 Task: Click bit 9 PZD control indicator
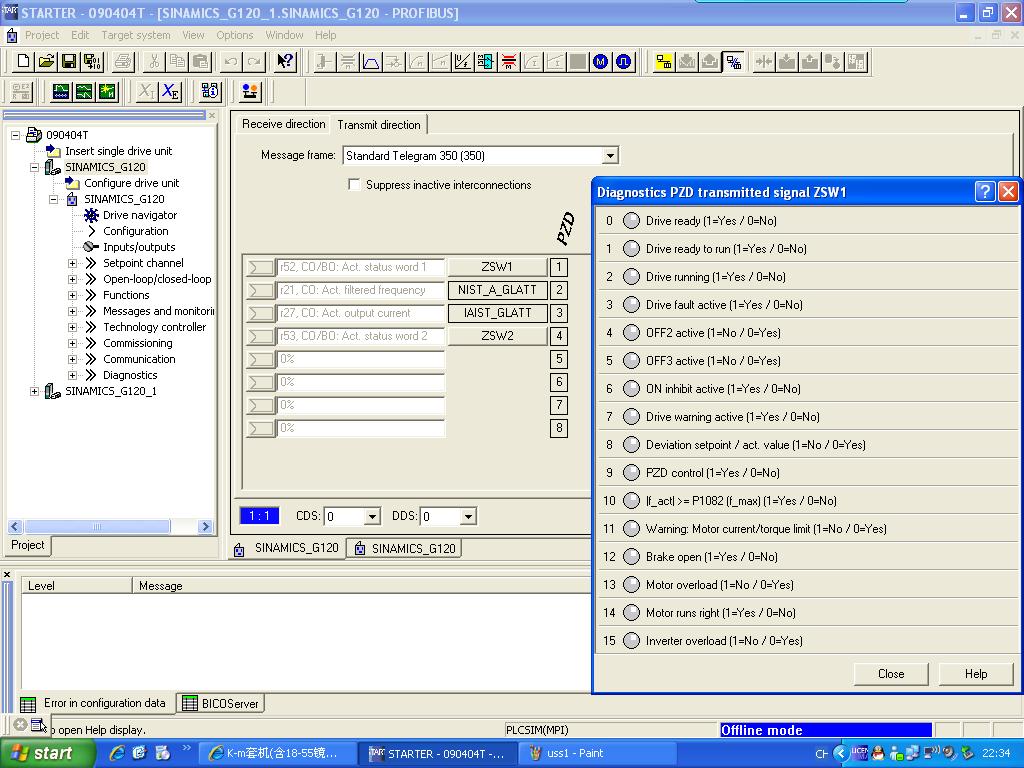click(631, 473)
